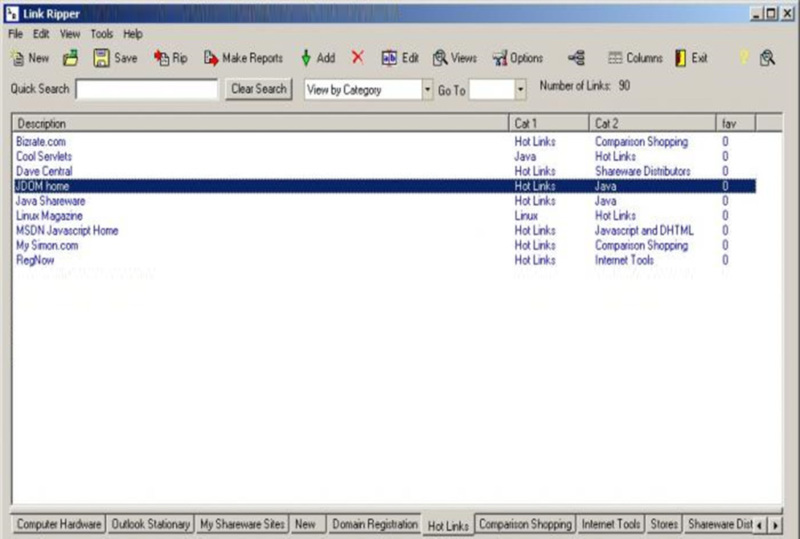Open the View menu

point(70,34)
